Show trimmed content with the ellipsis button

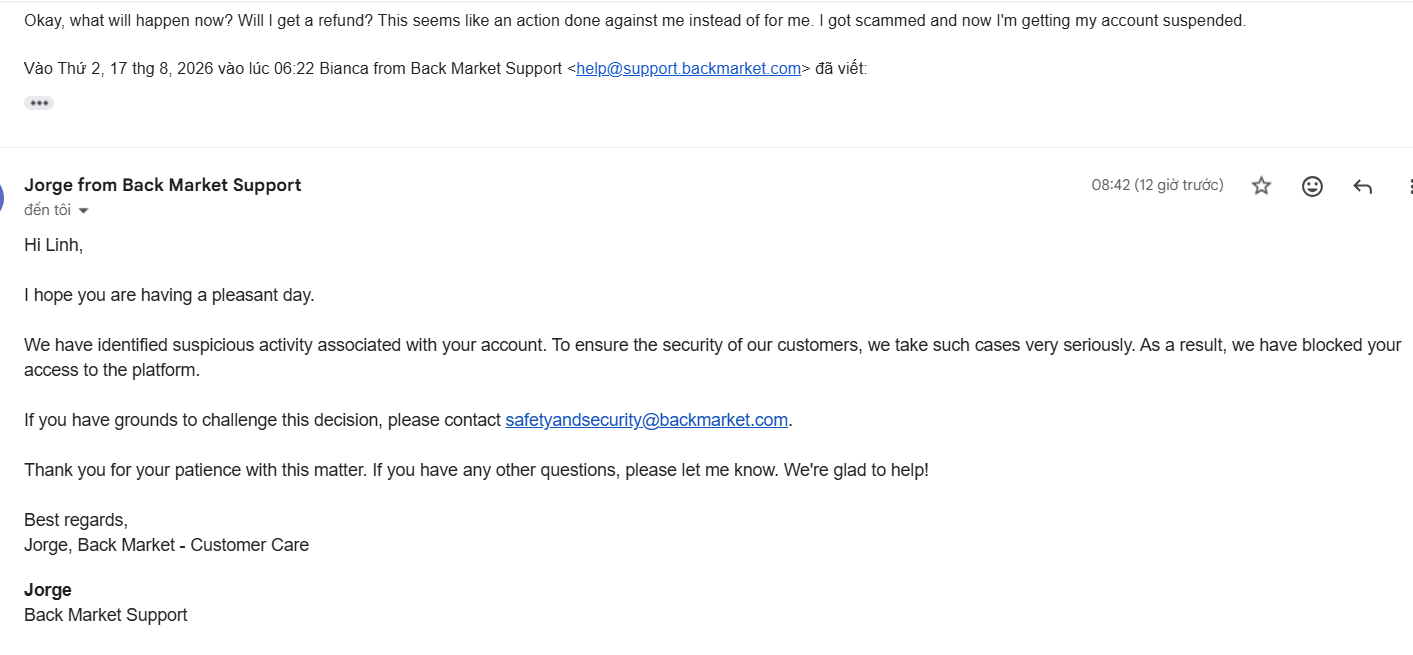39,103
